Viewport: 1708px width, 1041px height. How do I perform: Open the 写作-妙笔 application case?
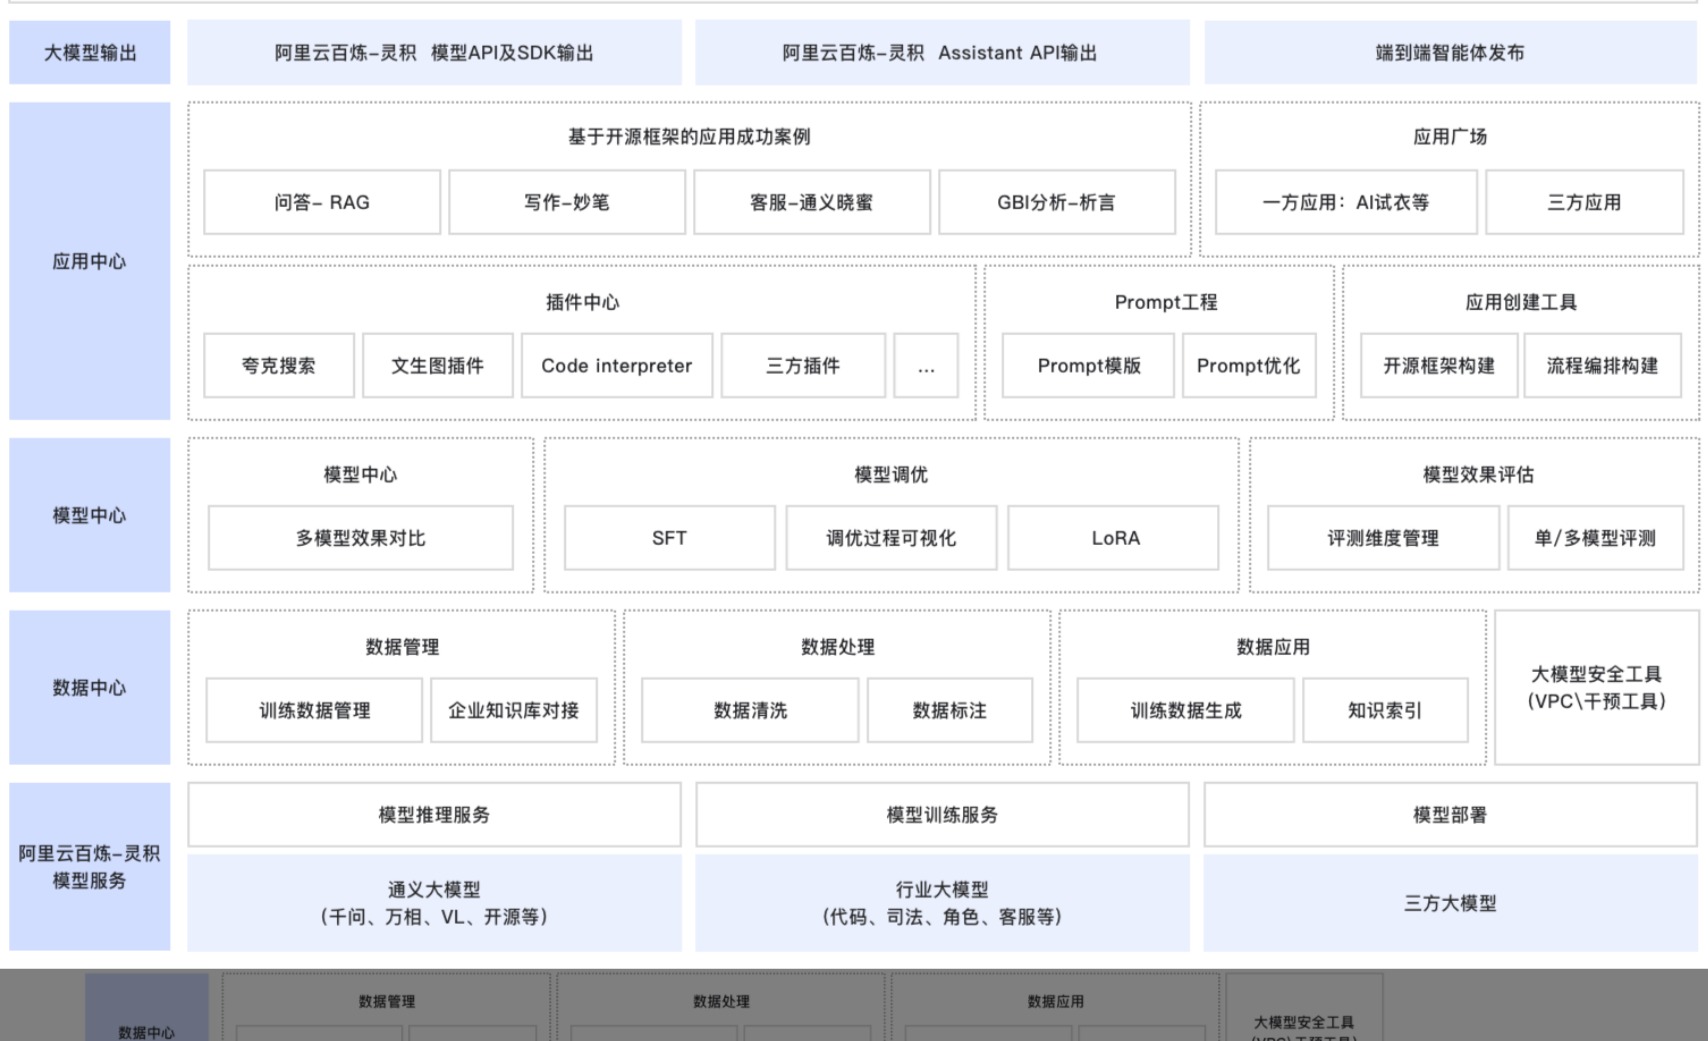click(566, 202)
